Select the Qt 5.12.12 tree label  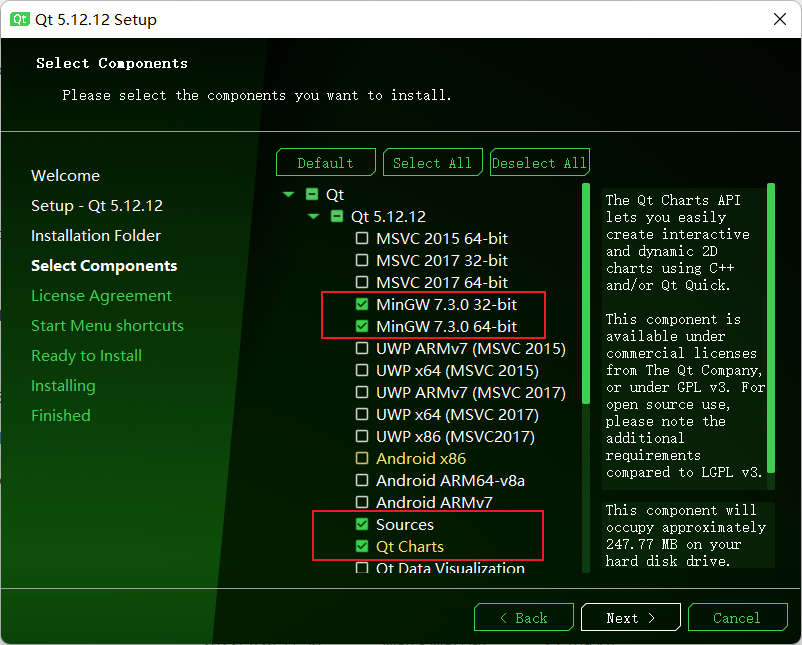388,216
